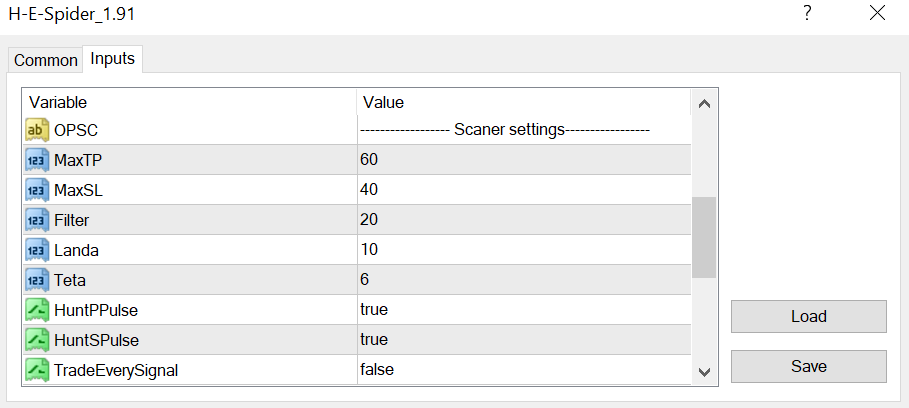Select the TradeEverySignal false value
Screen dimensions: 909x408
tap(377, 369)
